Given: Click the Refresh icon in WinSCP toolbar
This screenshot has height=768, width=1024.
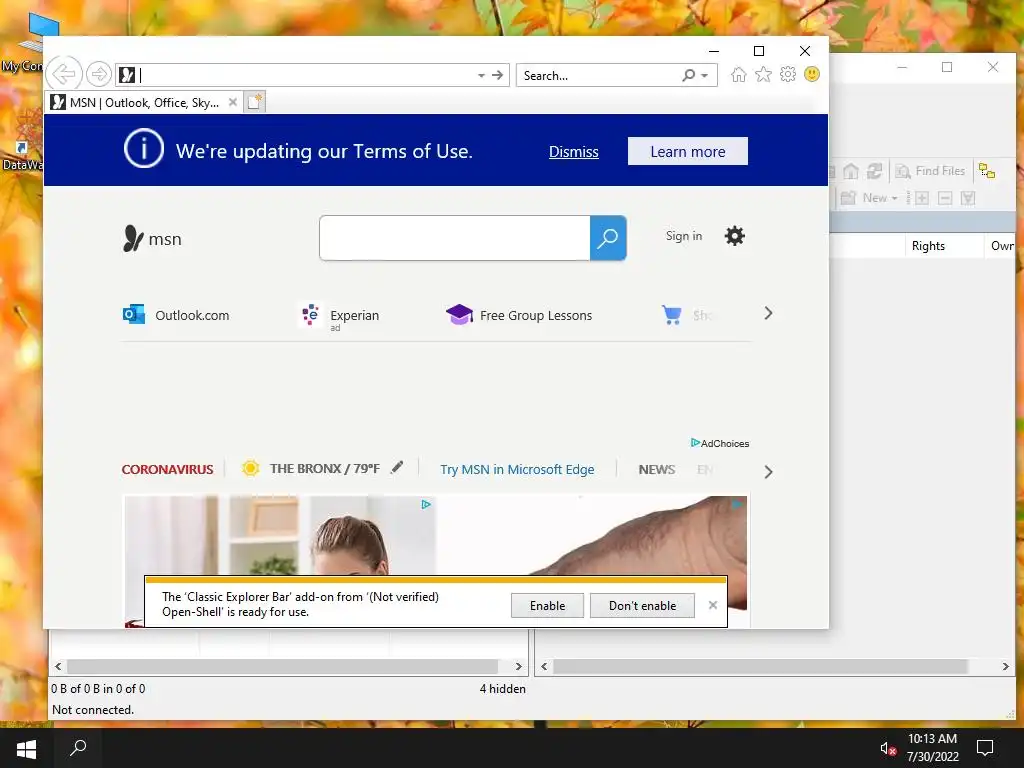Looking at the screenshot, I should click(x=874, y=171).
